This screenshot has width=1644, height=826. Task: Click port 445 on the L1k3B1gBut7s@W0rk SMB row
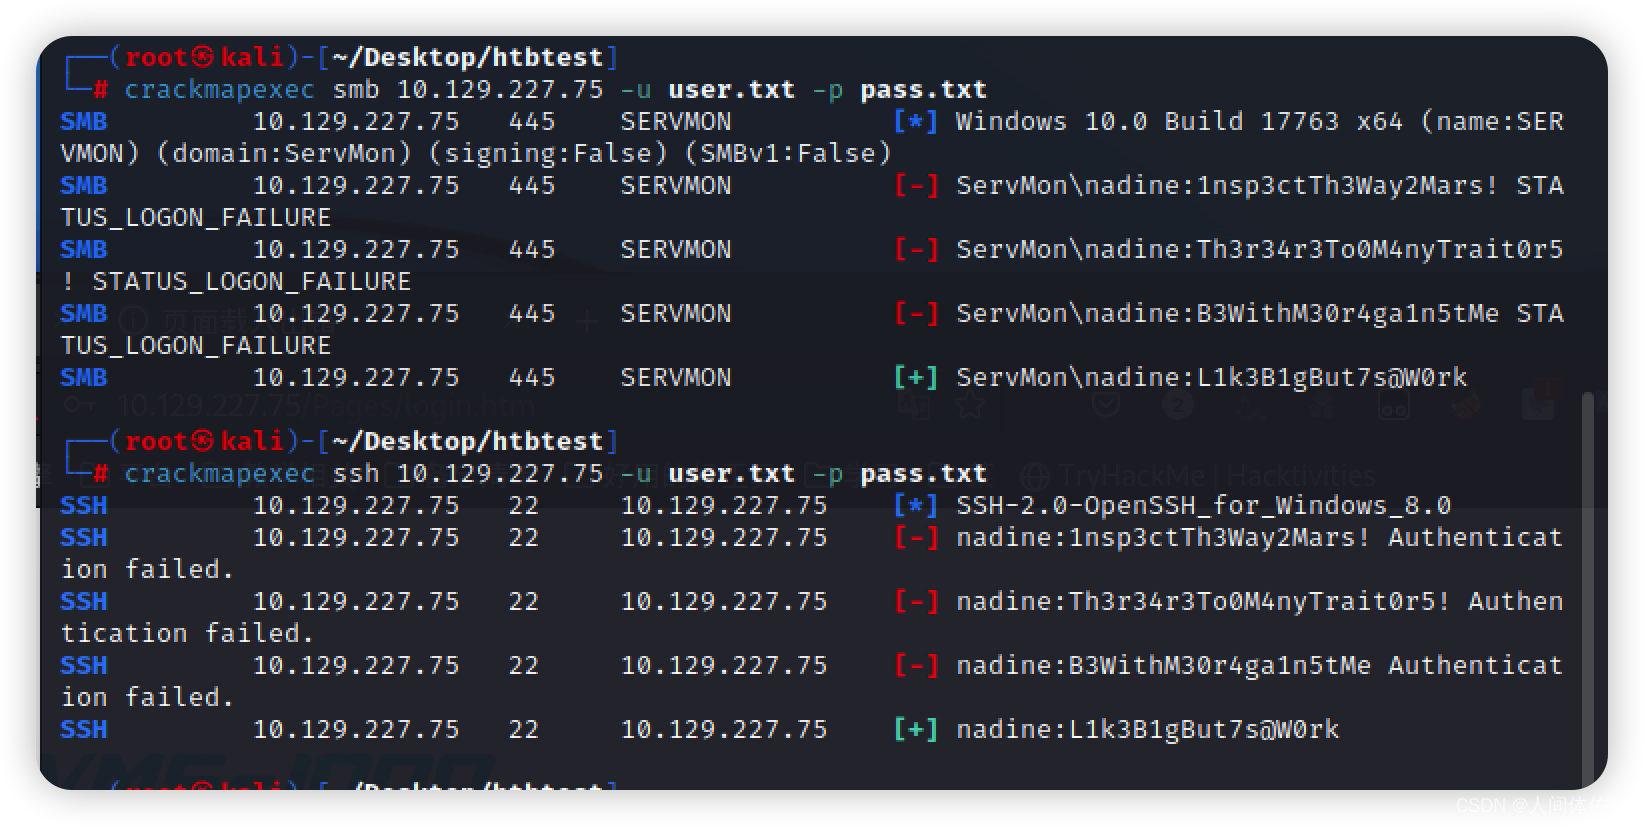coord(531,378)
